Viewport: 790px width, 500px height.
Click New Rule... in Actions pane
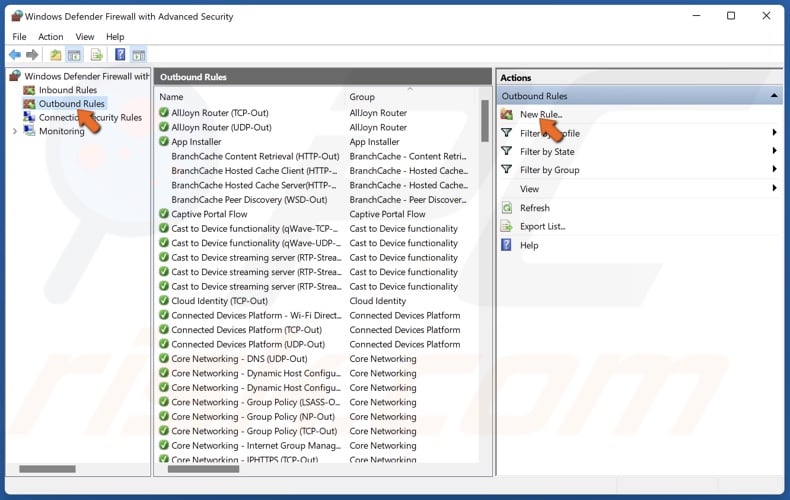tap(541, 114)
